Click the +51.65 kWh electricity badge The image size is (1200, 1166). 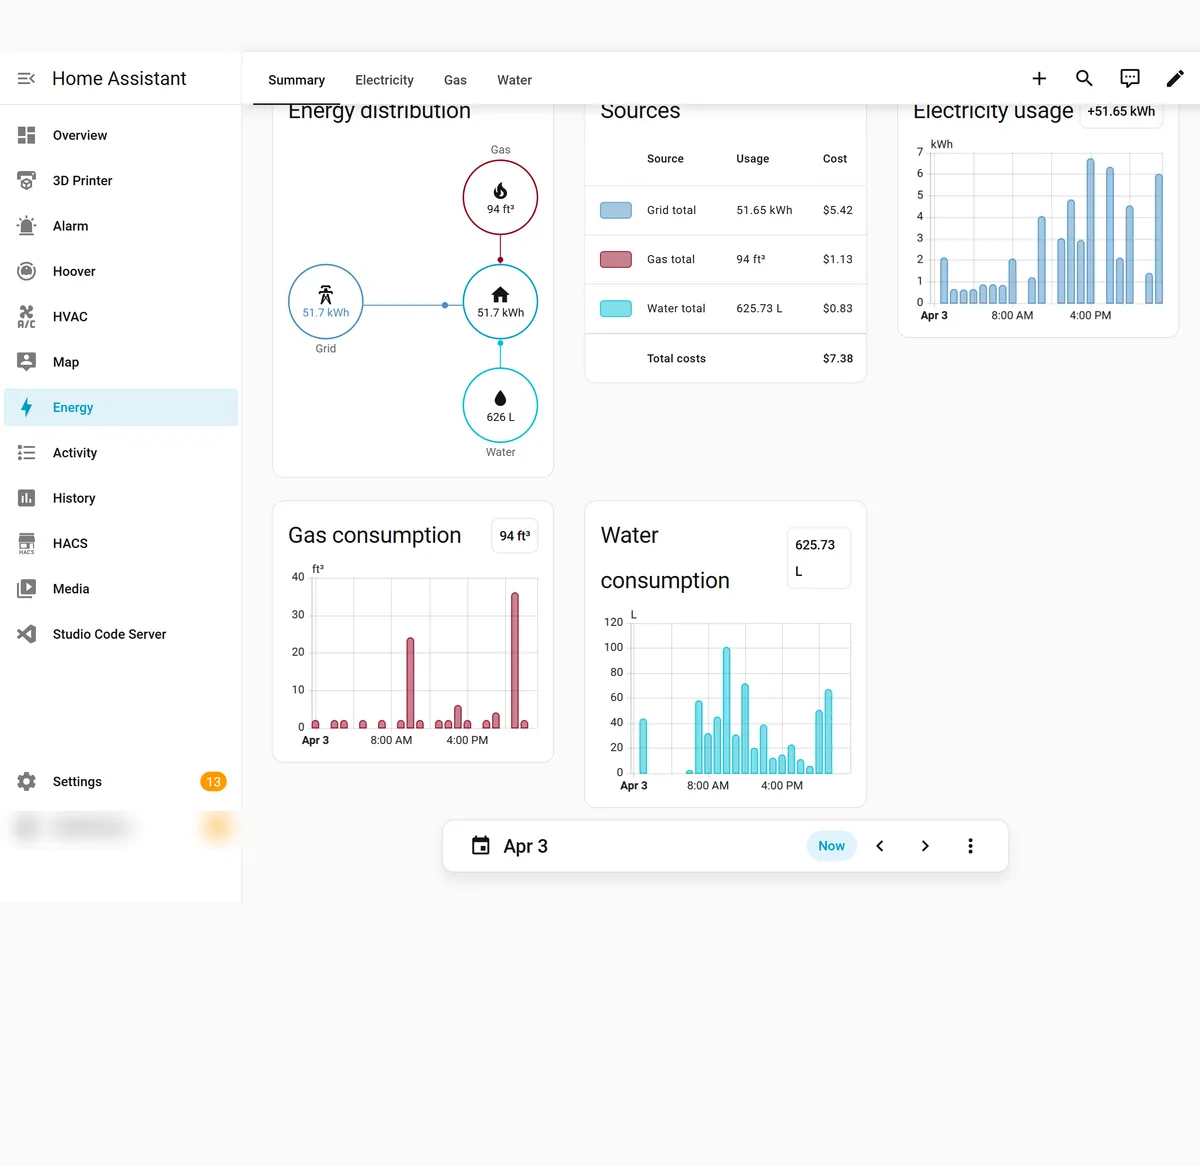point(1121,112)
